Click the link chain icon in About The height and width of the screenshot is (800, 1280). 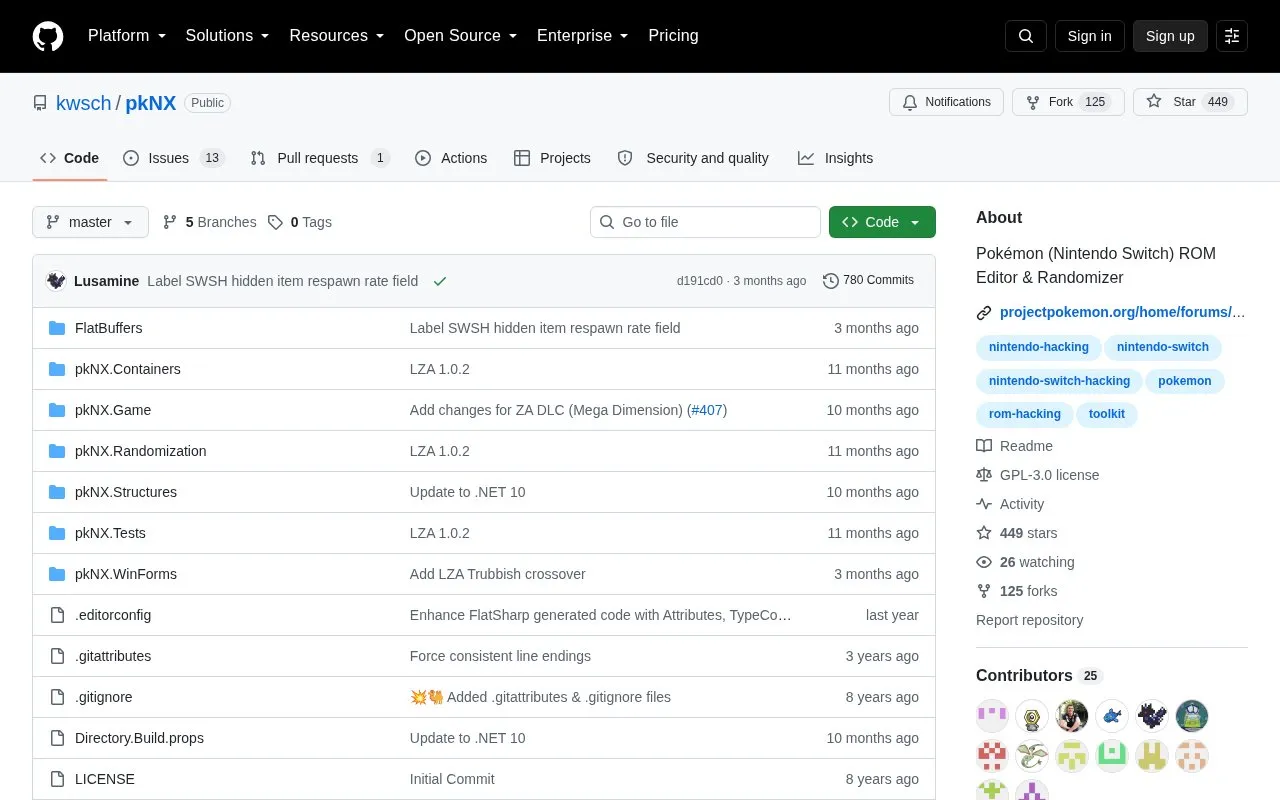pyautogui.click(x=984, y=312)
